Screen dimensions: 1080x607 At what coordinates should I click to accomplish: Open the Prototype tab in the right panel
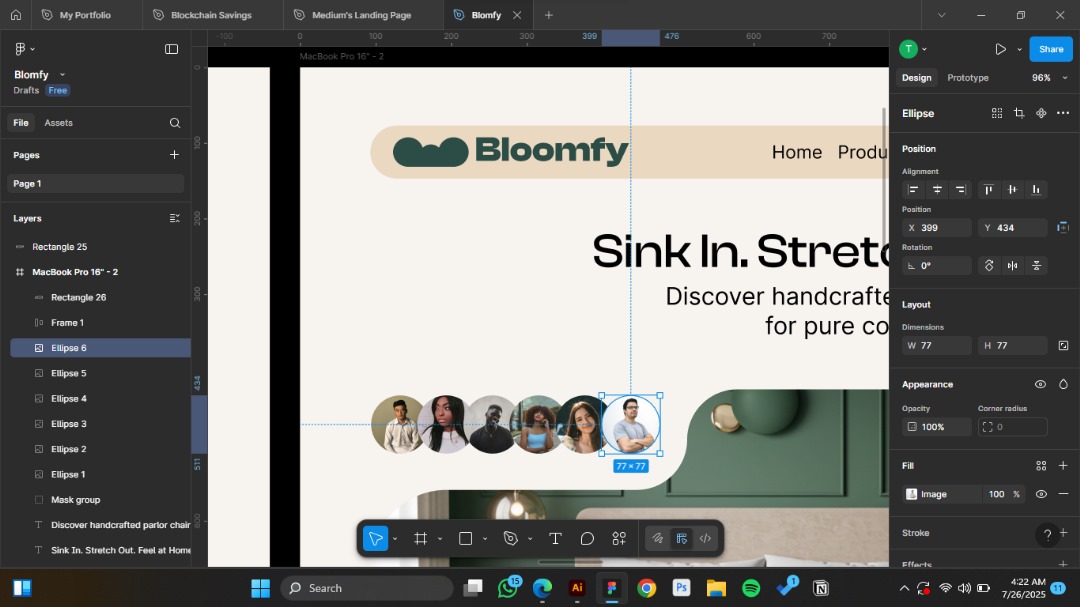(x=968, y=78)
